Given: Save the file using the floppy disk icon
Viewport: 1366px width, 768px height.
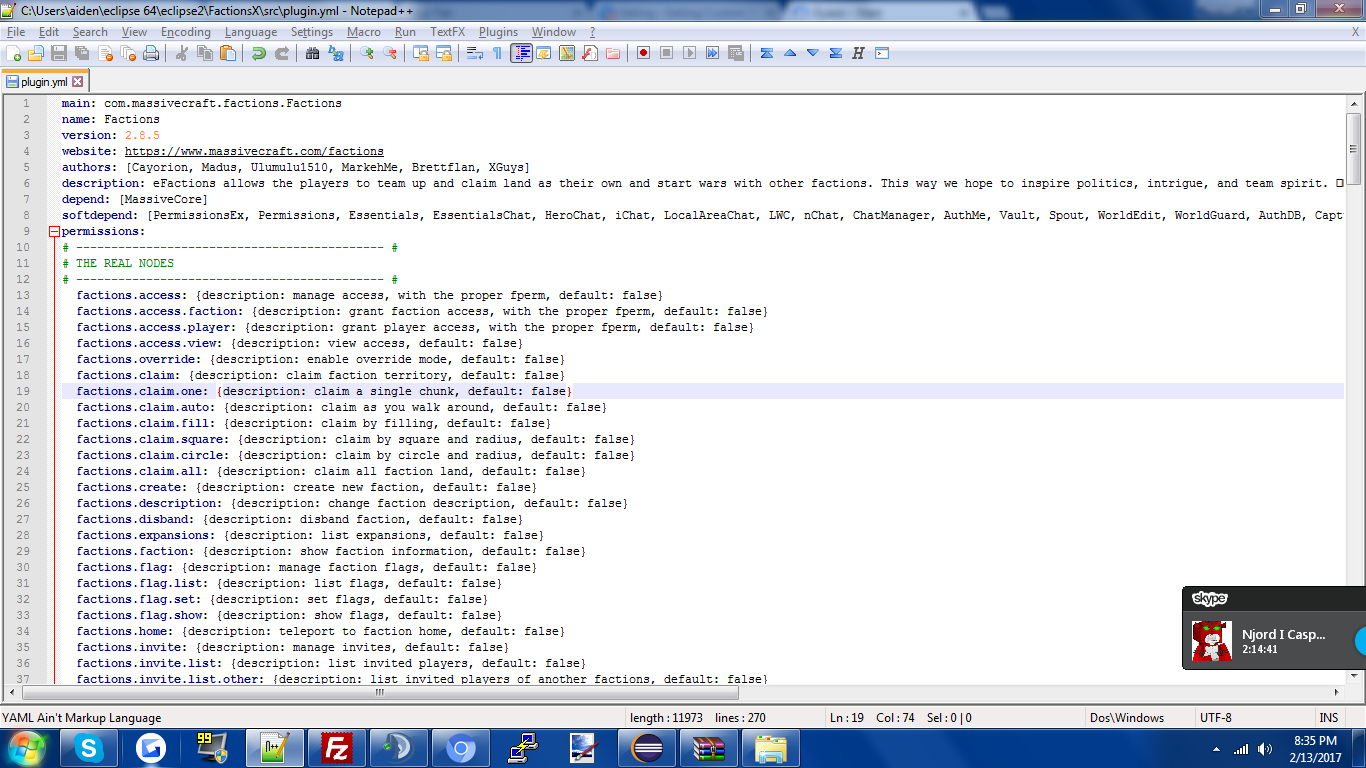Looking at the screenshot, I should pyautogui.click(x=59, y=53).
